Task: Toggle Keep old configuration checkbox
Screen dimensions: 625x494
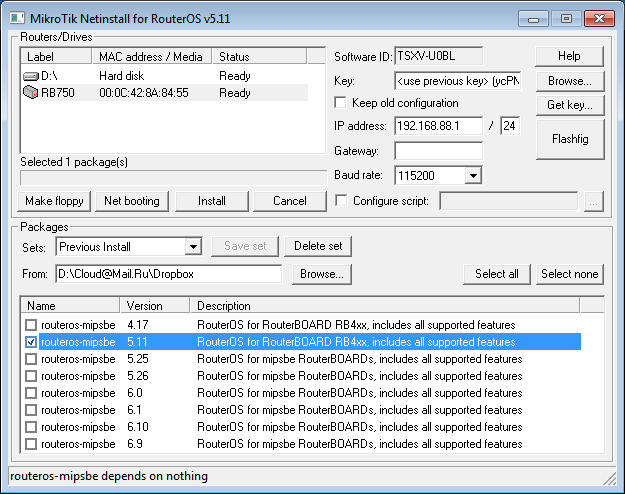Action: pos(340,102)
